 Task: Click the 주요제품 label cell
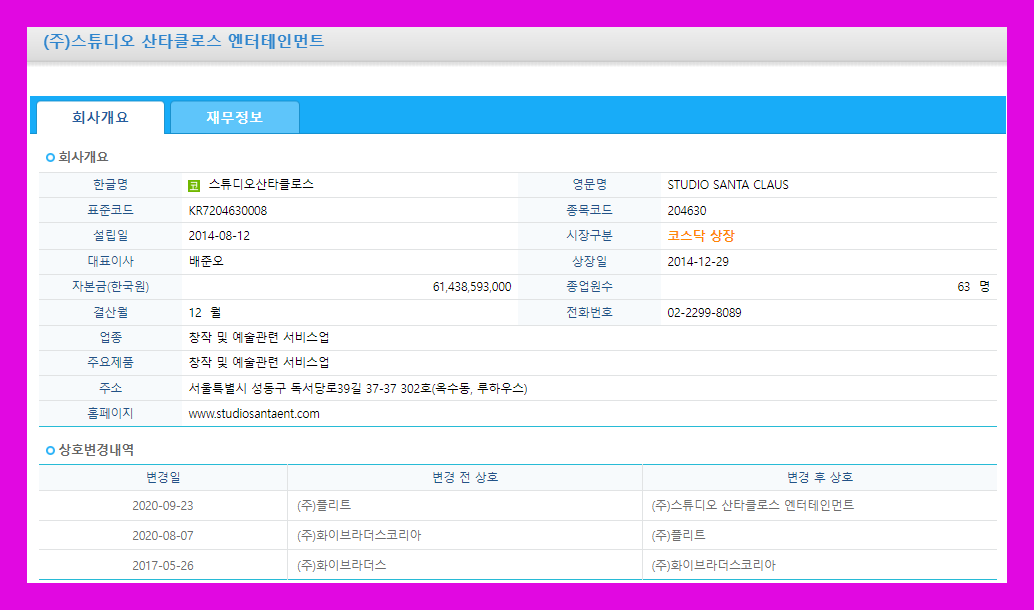pos(110,363)
